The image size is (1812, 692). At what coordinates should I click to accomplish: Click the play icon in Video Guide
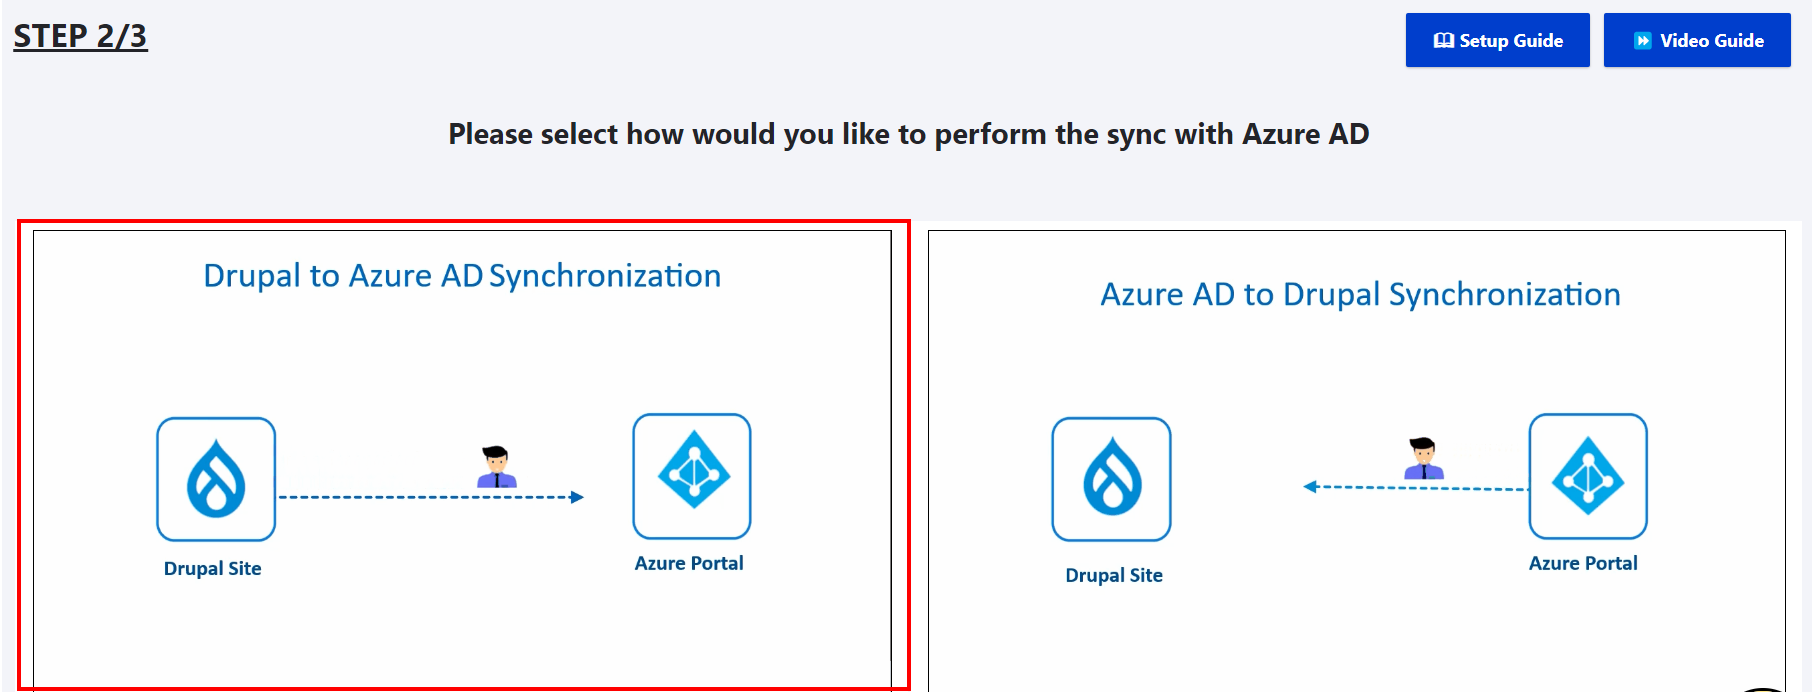coord(1642,41)
